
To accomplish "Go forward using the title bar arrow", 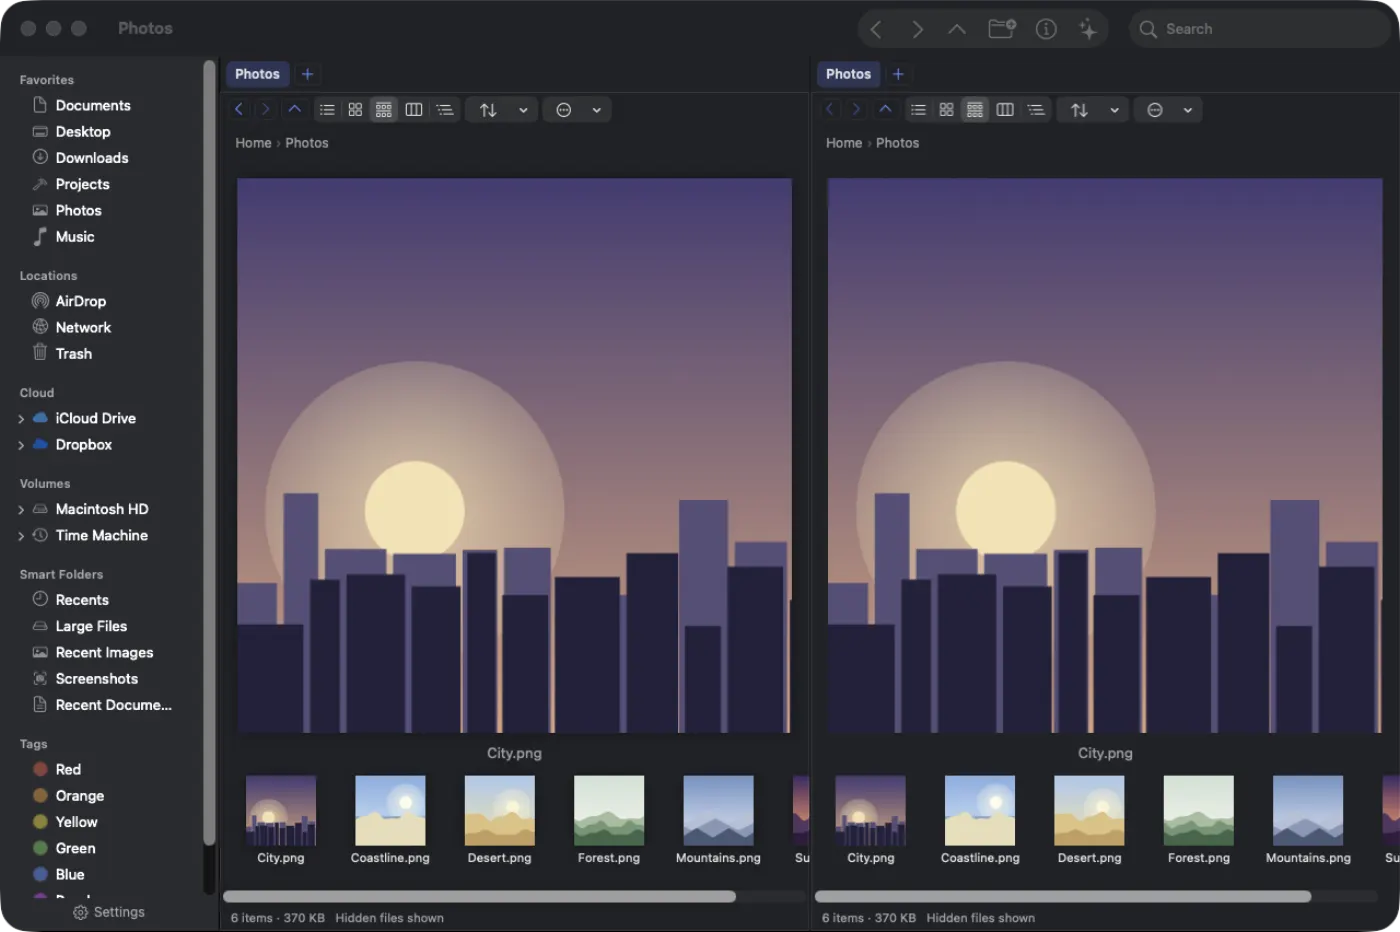I will pyautogui.click(x=917, y=29).
